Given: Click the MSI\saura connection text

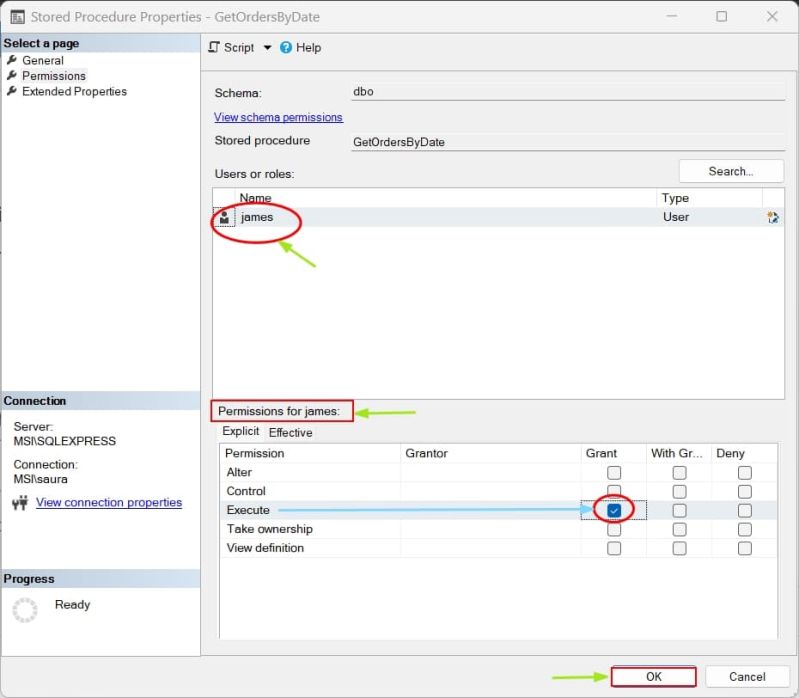Looking at the screenshot, I should pos(40,479).
